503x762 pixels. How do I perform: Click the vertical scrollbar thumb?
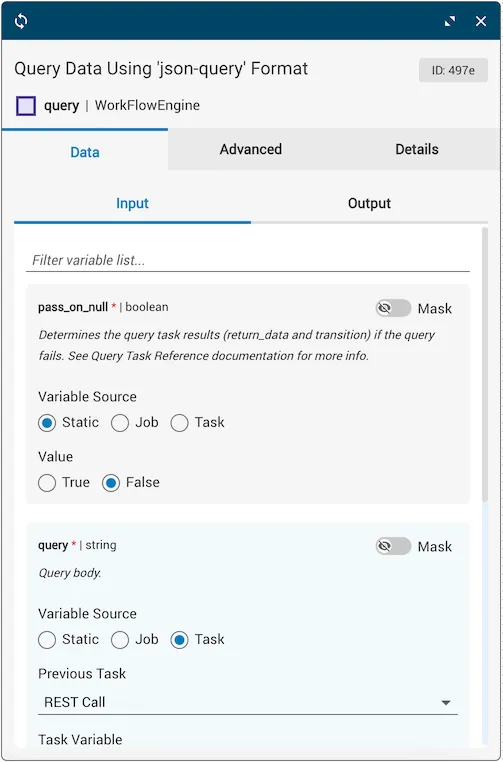[485, 364]
